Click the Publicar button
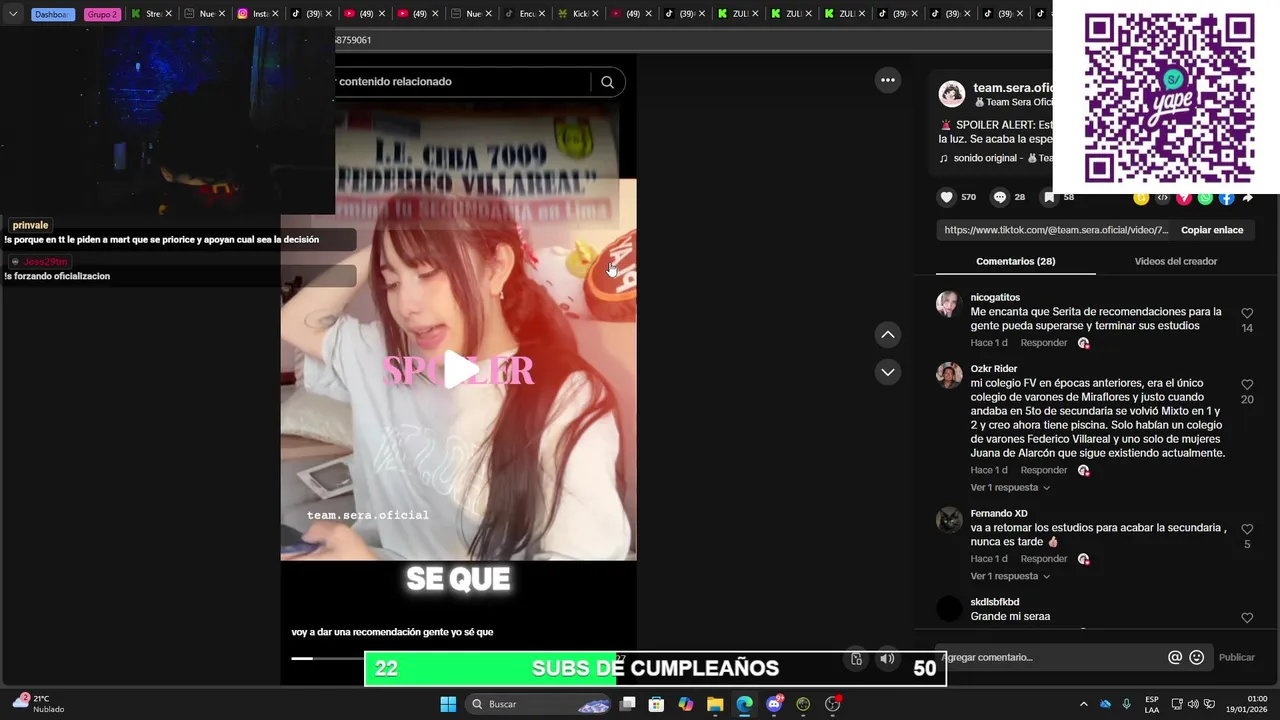Viewport: 1280px width, 720px height. point(1236,657)
